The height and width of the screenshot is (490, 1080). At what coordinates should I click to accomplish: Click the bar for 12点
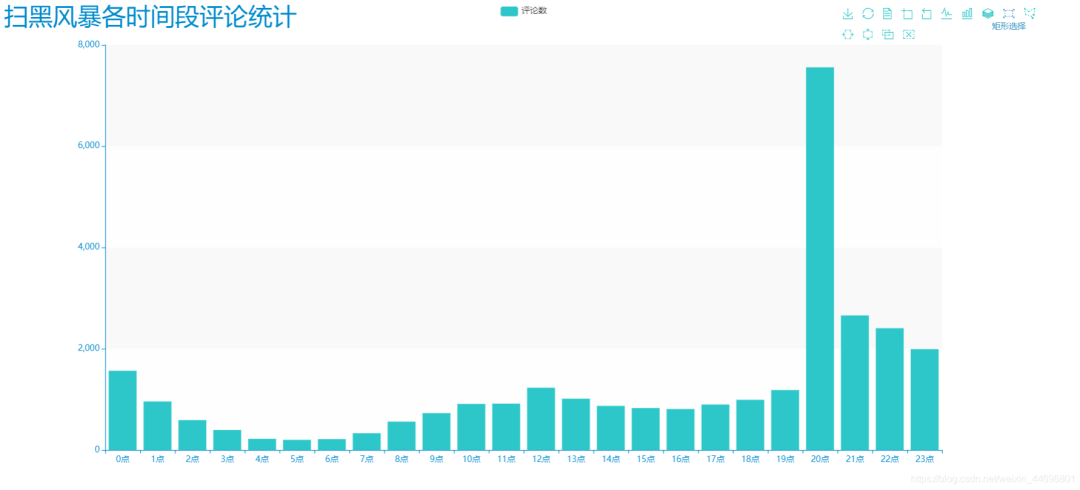(x=541, y=419)
